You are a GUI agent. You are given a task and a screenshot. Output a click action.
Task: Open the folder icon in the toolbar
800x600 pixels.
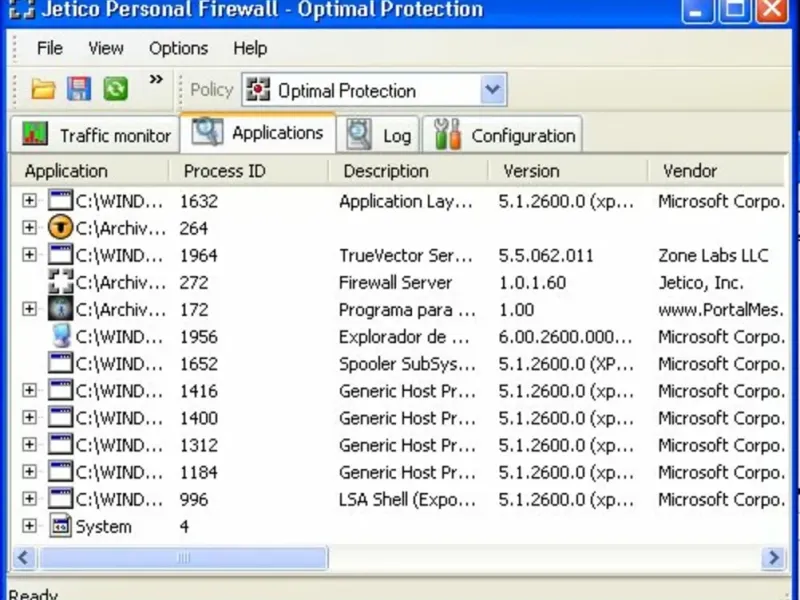click(43, 89)
